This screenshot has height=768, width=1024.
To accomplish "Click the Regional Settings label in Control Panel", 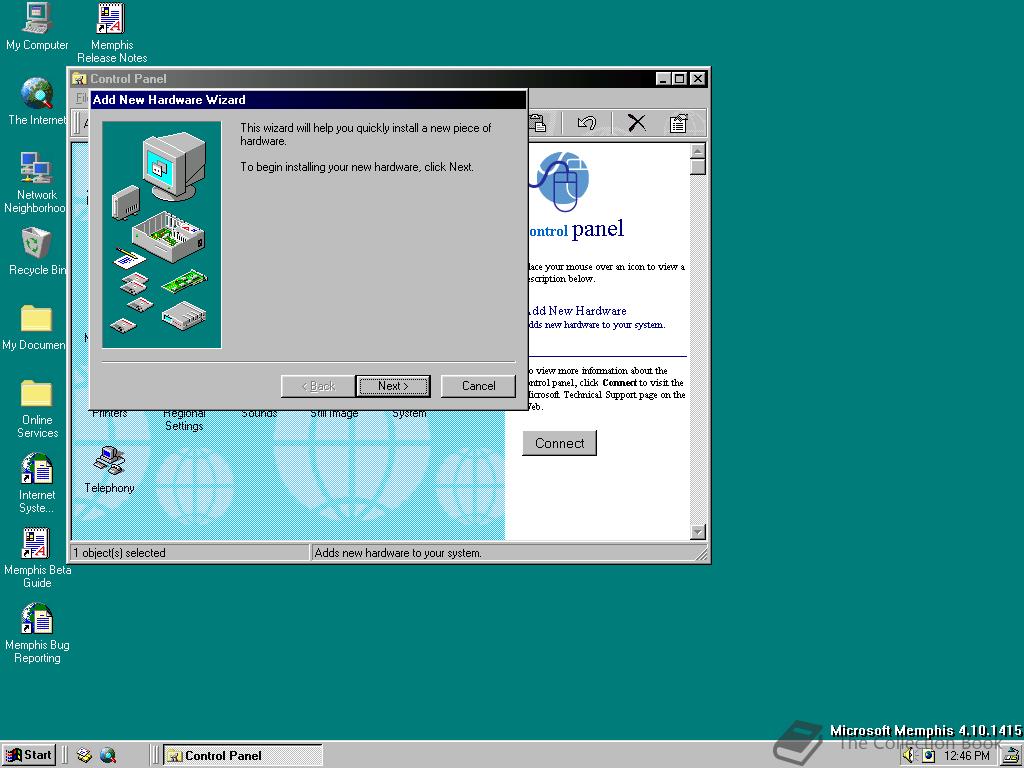I will click(x=184, y=419).
